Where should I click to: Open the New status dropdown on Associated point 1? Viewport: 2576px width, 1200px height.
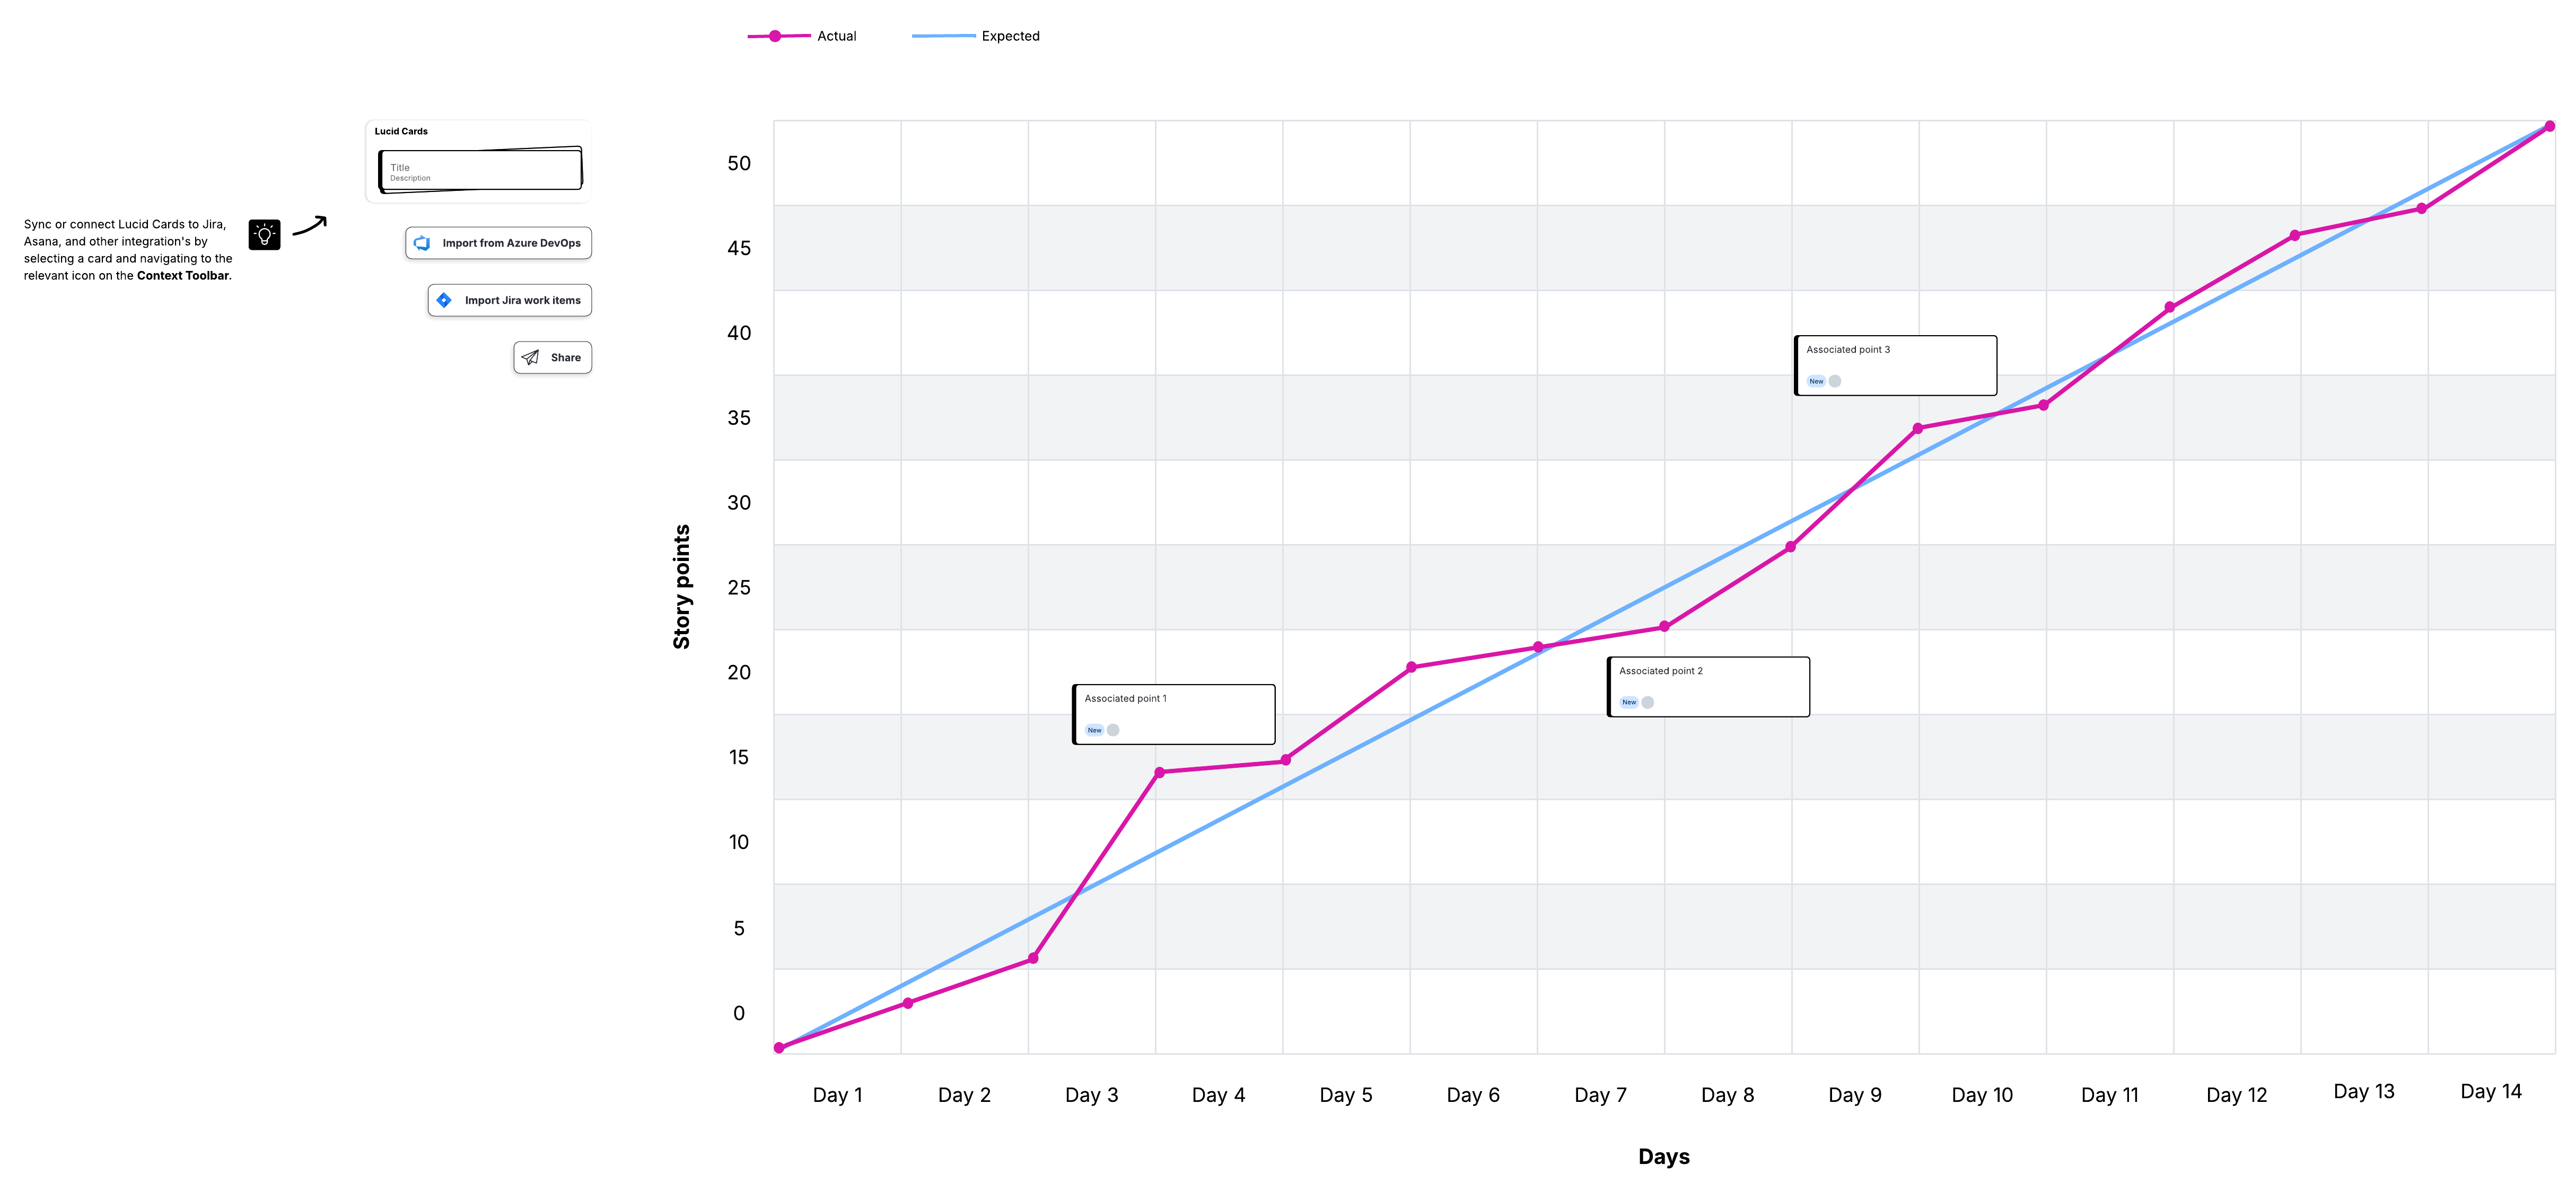pos(1094,730)
